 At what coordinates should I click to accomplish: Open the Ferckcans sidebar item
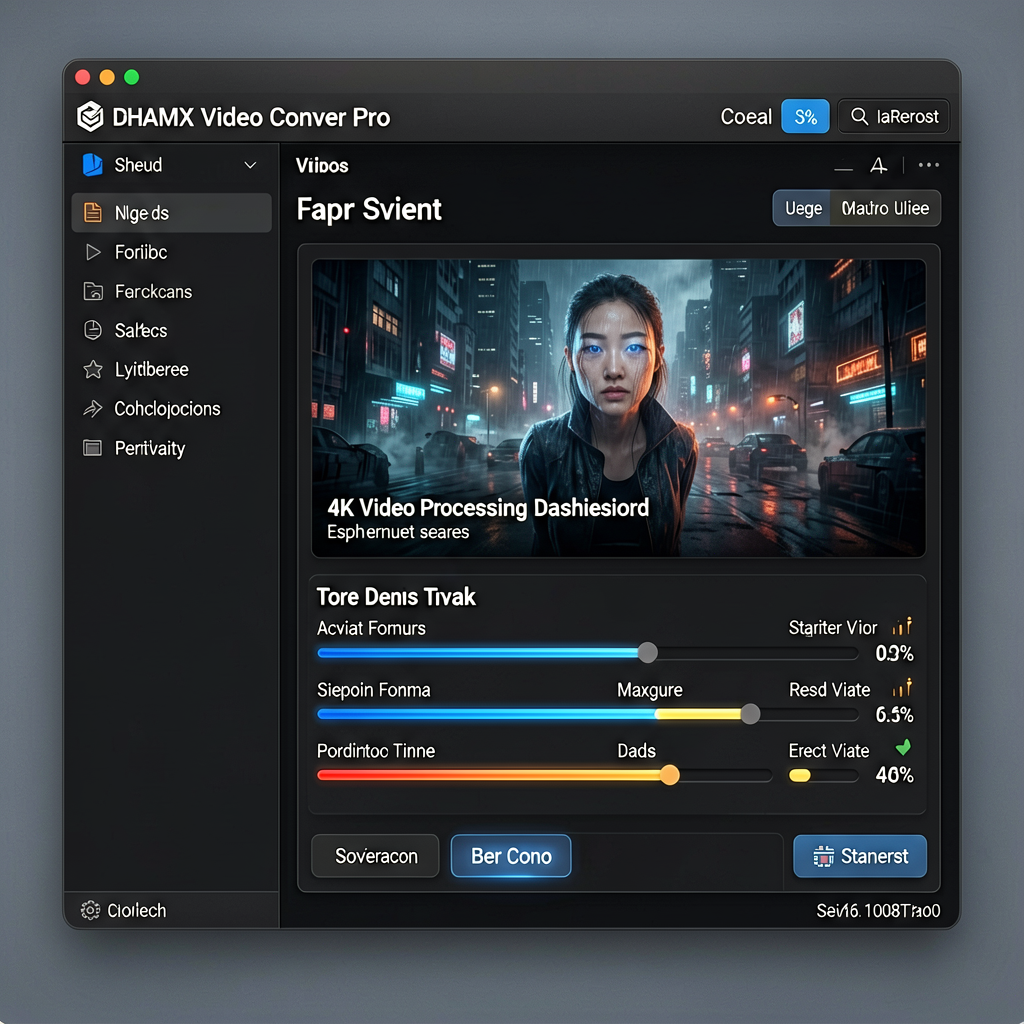pyautogui.click(x=171, y=291)
